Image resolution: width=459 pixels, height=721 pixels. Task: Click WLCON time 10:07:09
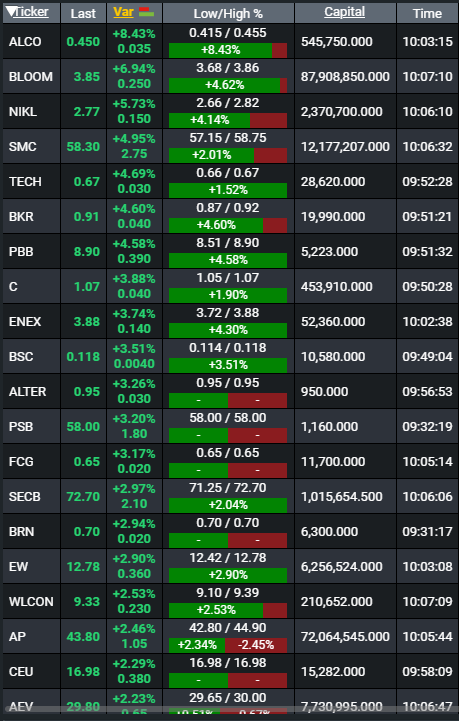coord(428,601)
